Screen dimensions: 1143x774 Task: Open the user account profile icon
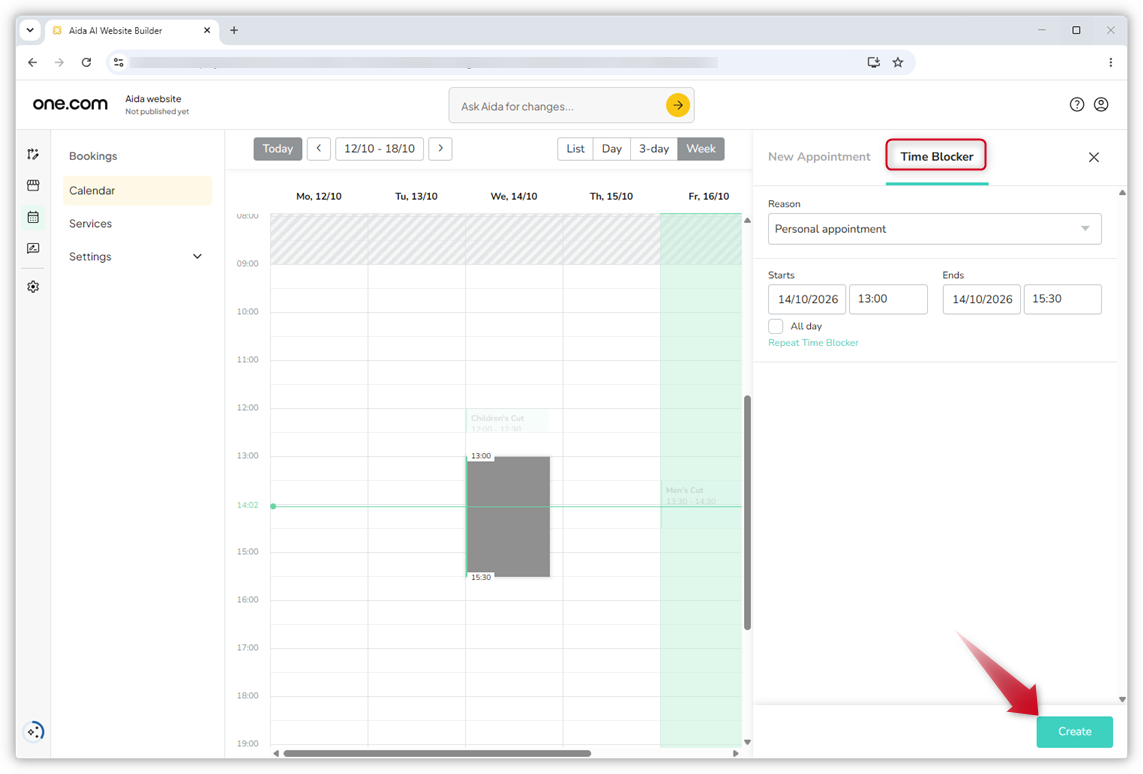click(x=1101, y=104)
